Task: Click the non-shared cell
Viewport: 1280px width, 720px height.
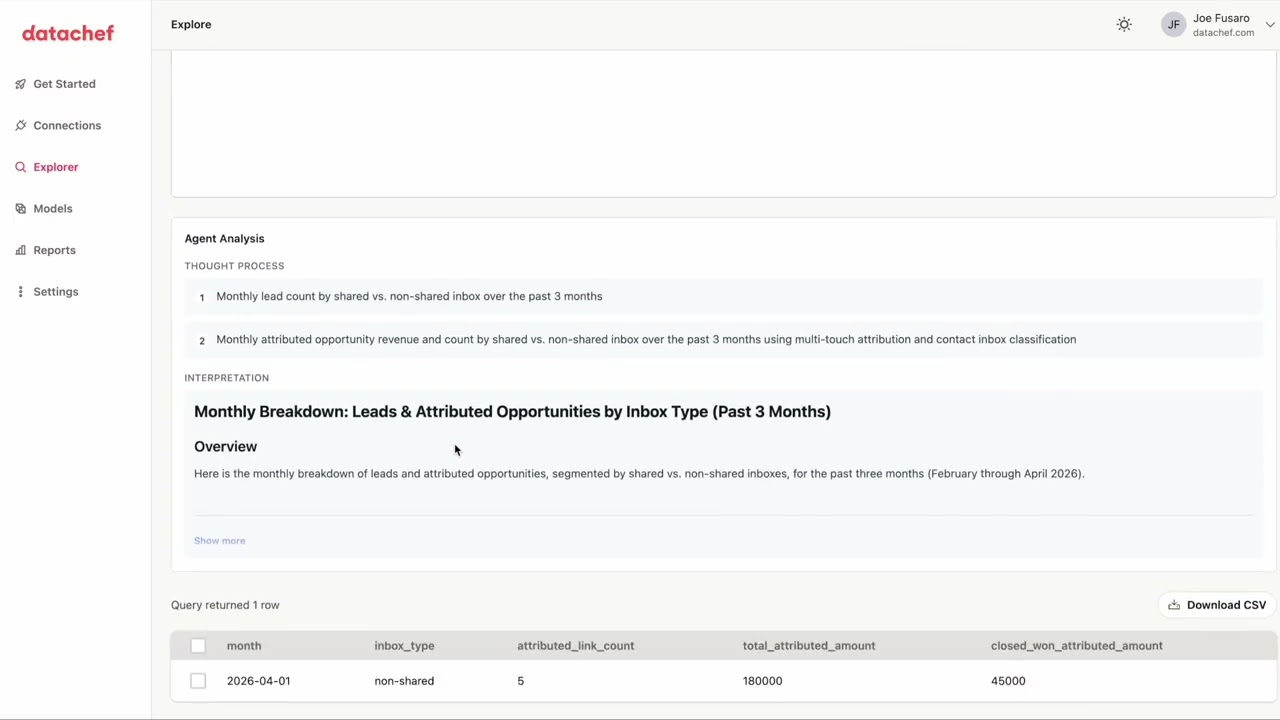Action: 404,681
